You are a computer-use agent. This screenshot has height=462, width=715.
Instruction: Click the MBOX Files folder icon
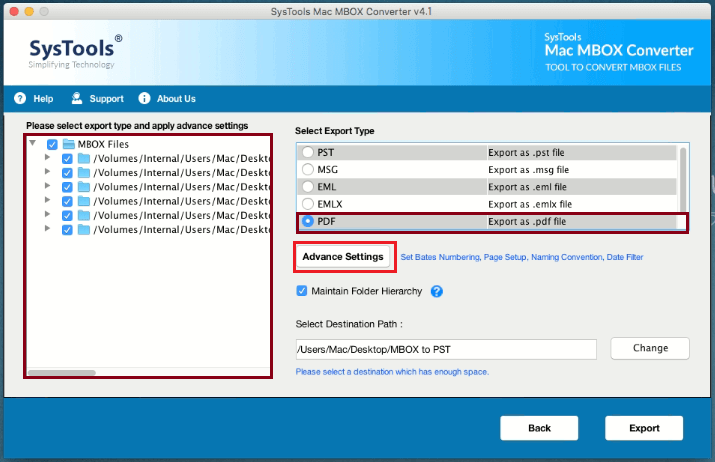(69, 144)
